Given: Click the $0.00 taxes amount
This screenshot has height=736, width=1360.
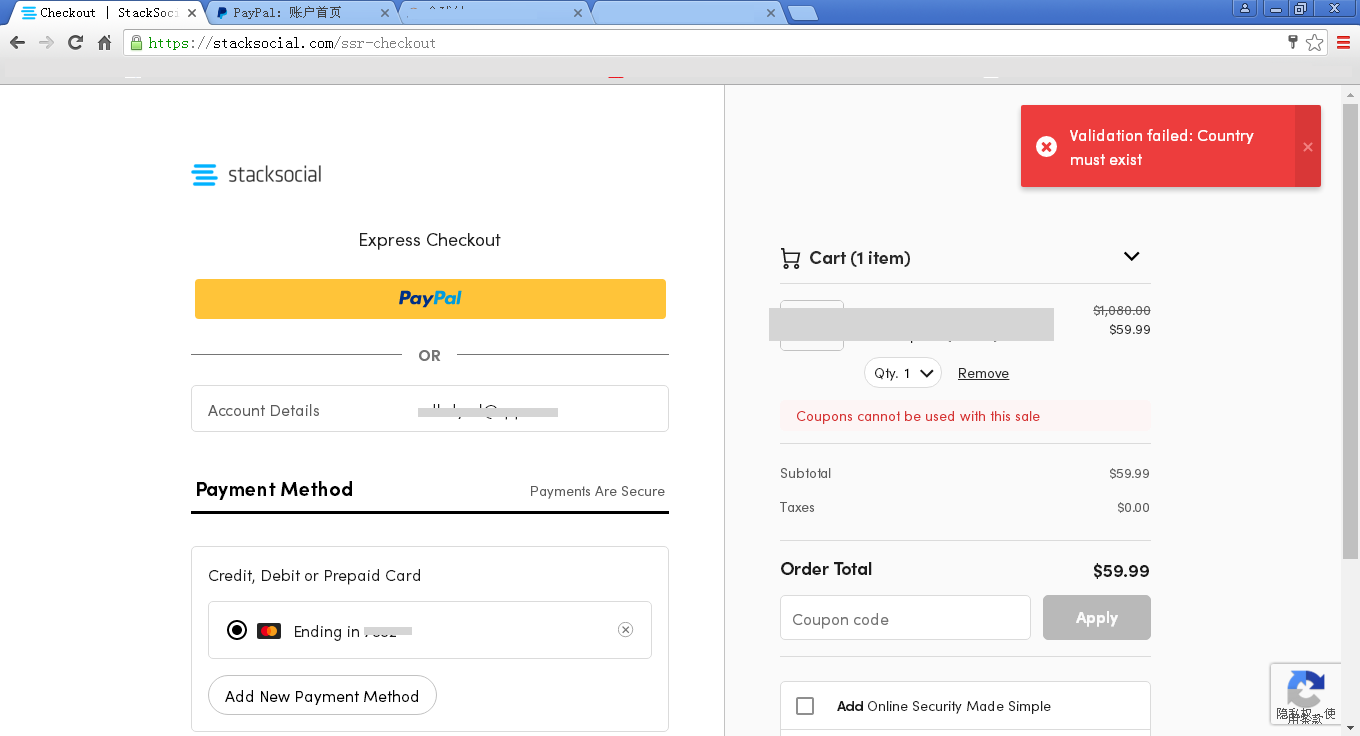Looking at the screenshot, I should click(1133, 507).
